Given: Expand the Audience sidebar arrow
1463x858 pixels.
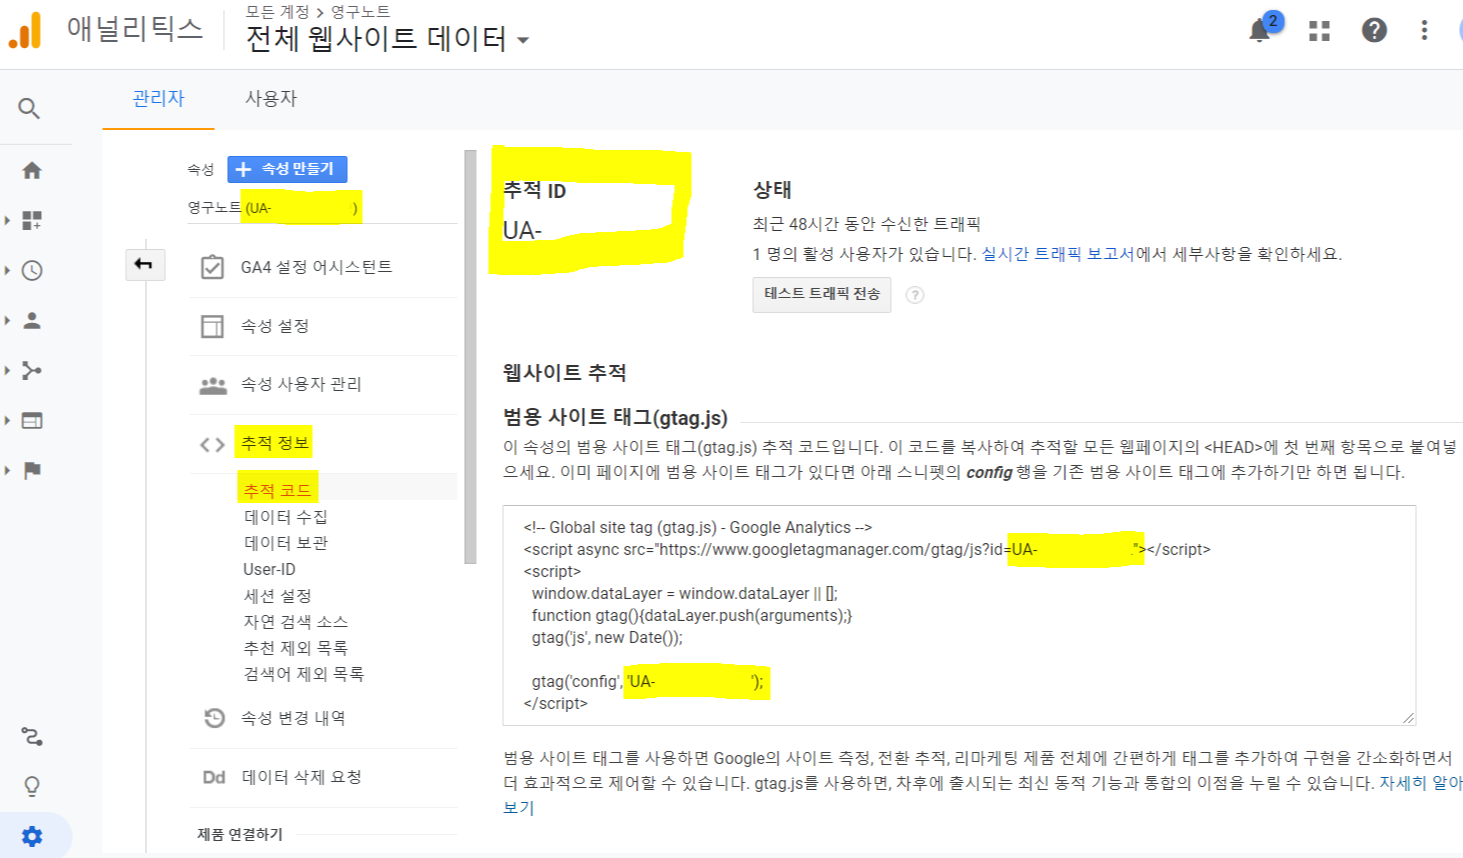Looking at the screenshot, I should (7, 320).
